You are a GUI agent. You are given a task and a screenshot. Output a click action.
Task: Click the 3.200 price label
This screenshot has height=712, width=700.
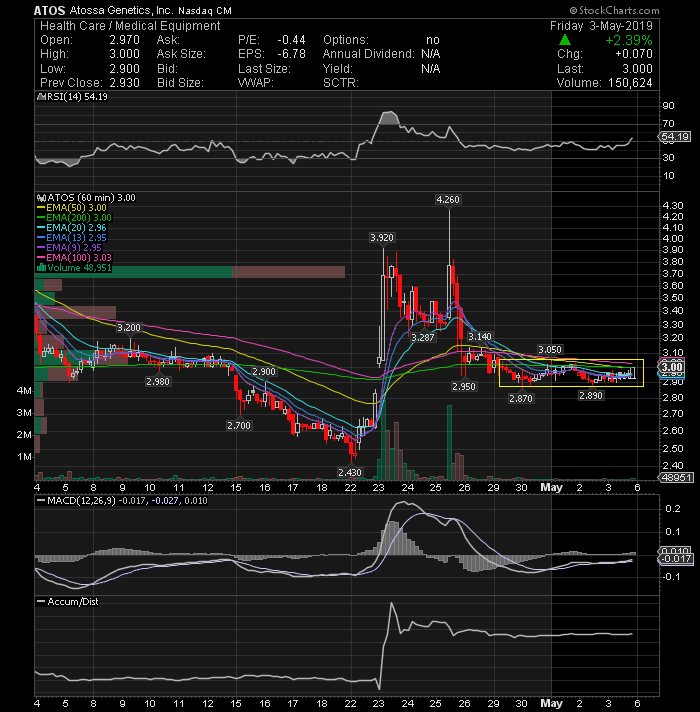[x=129, y=328]
